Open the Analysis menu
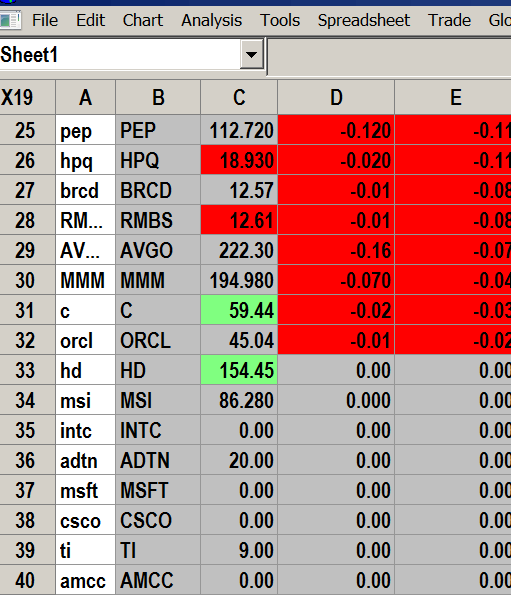This screenshot has height=595, width=511. pyautogui.click(x=211, y=20)
